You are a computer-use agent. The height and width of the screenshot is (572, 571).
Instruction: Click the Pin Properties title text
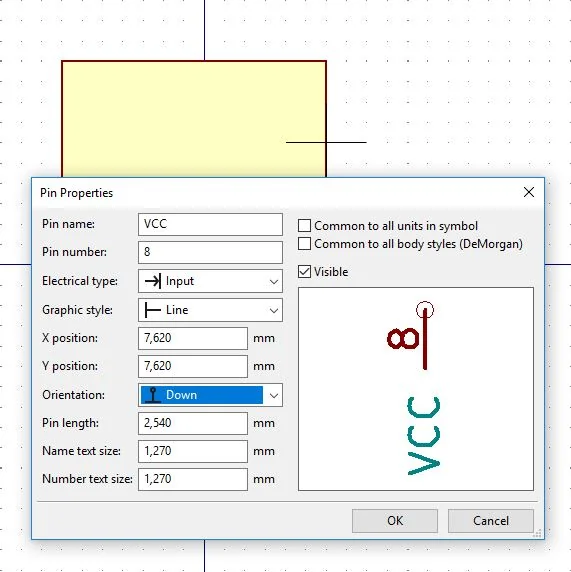click(77, 193)
